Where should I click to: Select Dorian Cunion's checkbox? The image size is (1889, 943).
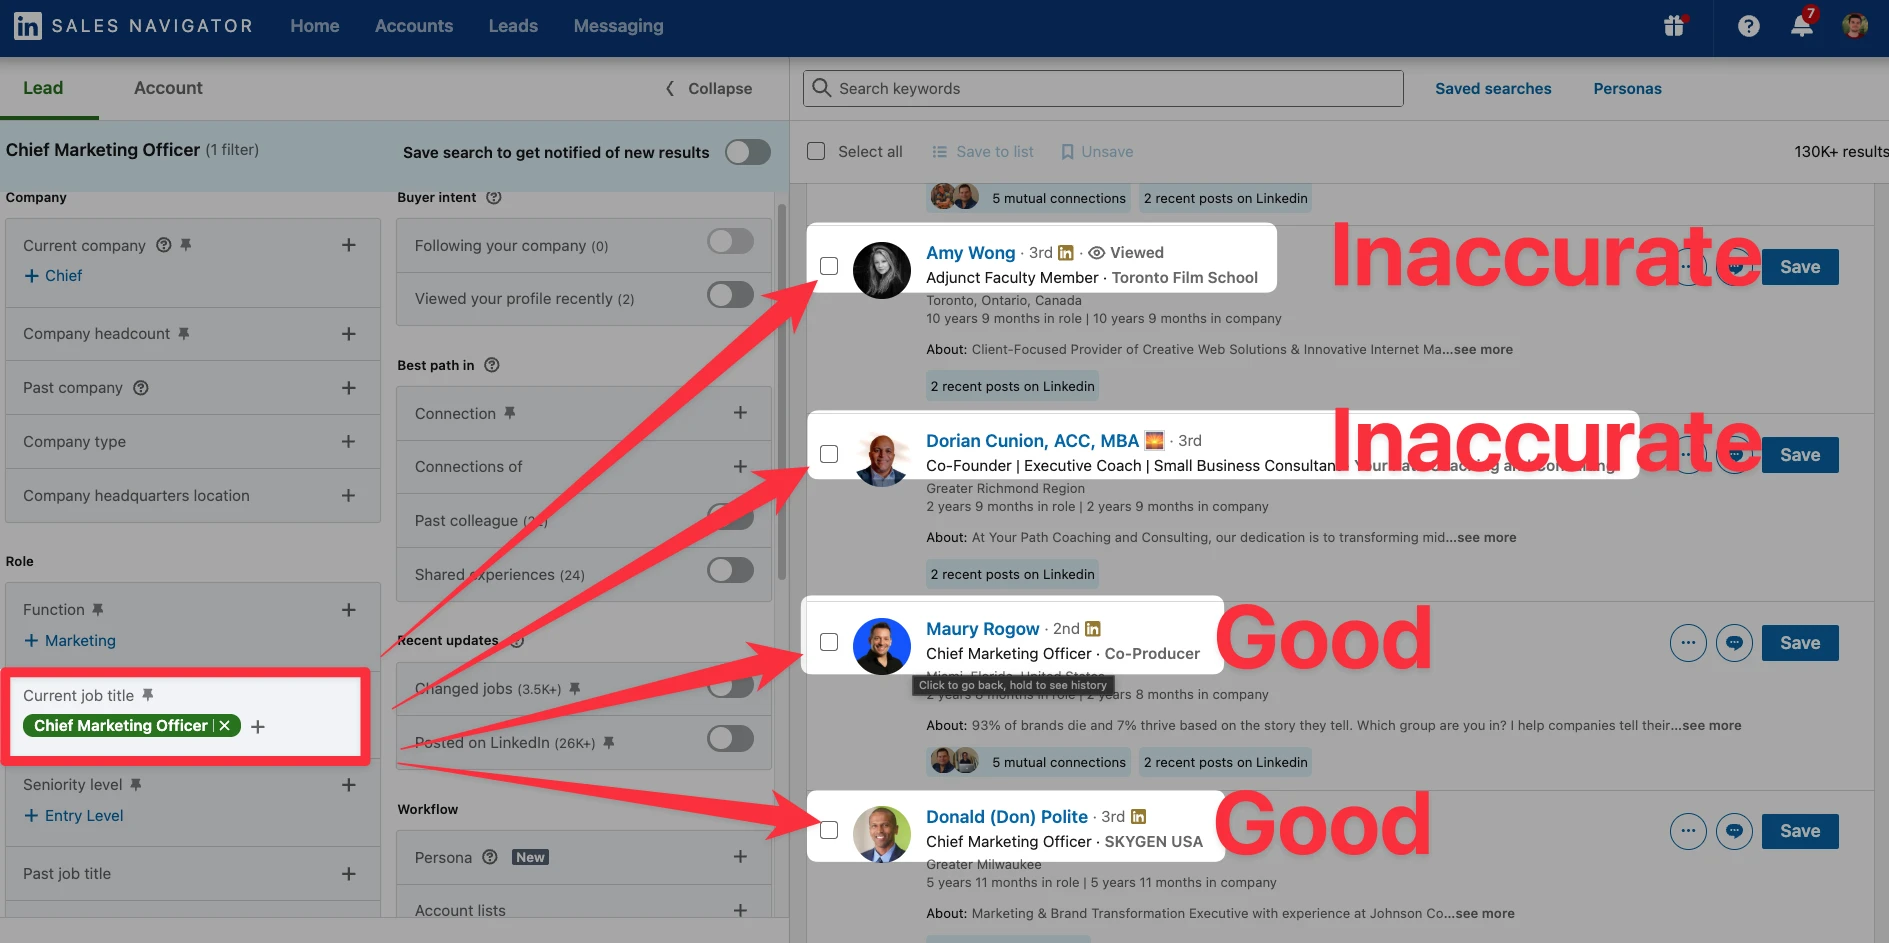pyautogui.click(x=829, y=454)
